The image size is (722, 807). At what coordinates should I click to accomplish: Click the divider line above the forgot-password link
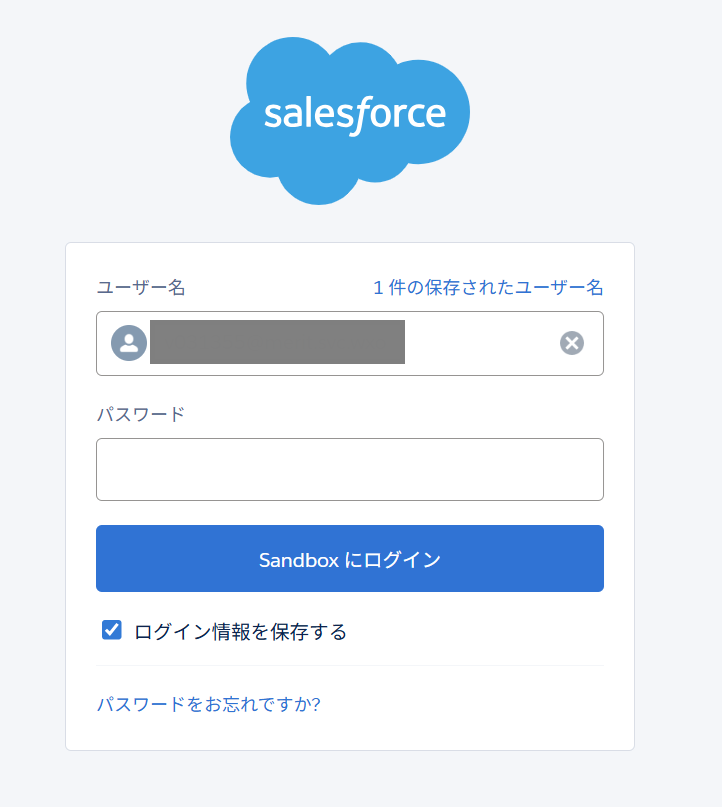click(x=349, y=665)
